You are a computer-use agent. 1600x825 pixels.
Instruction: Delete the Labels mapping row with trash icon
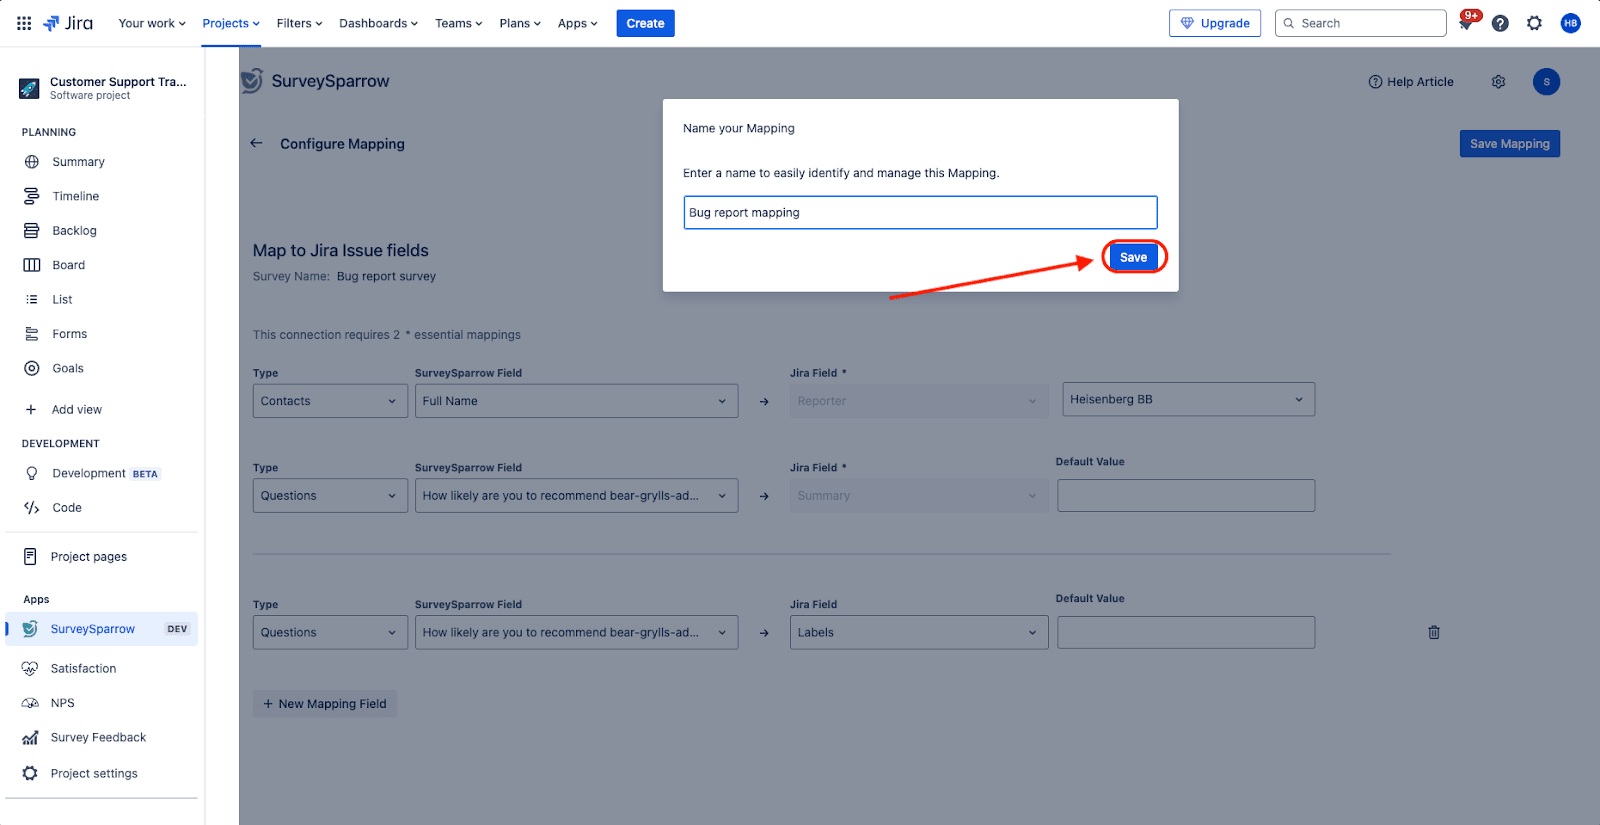(x=1434, y=632)
